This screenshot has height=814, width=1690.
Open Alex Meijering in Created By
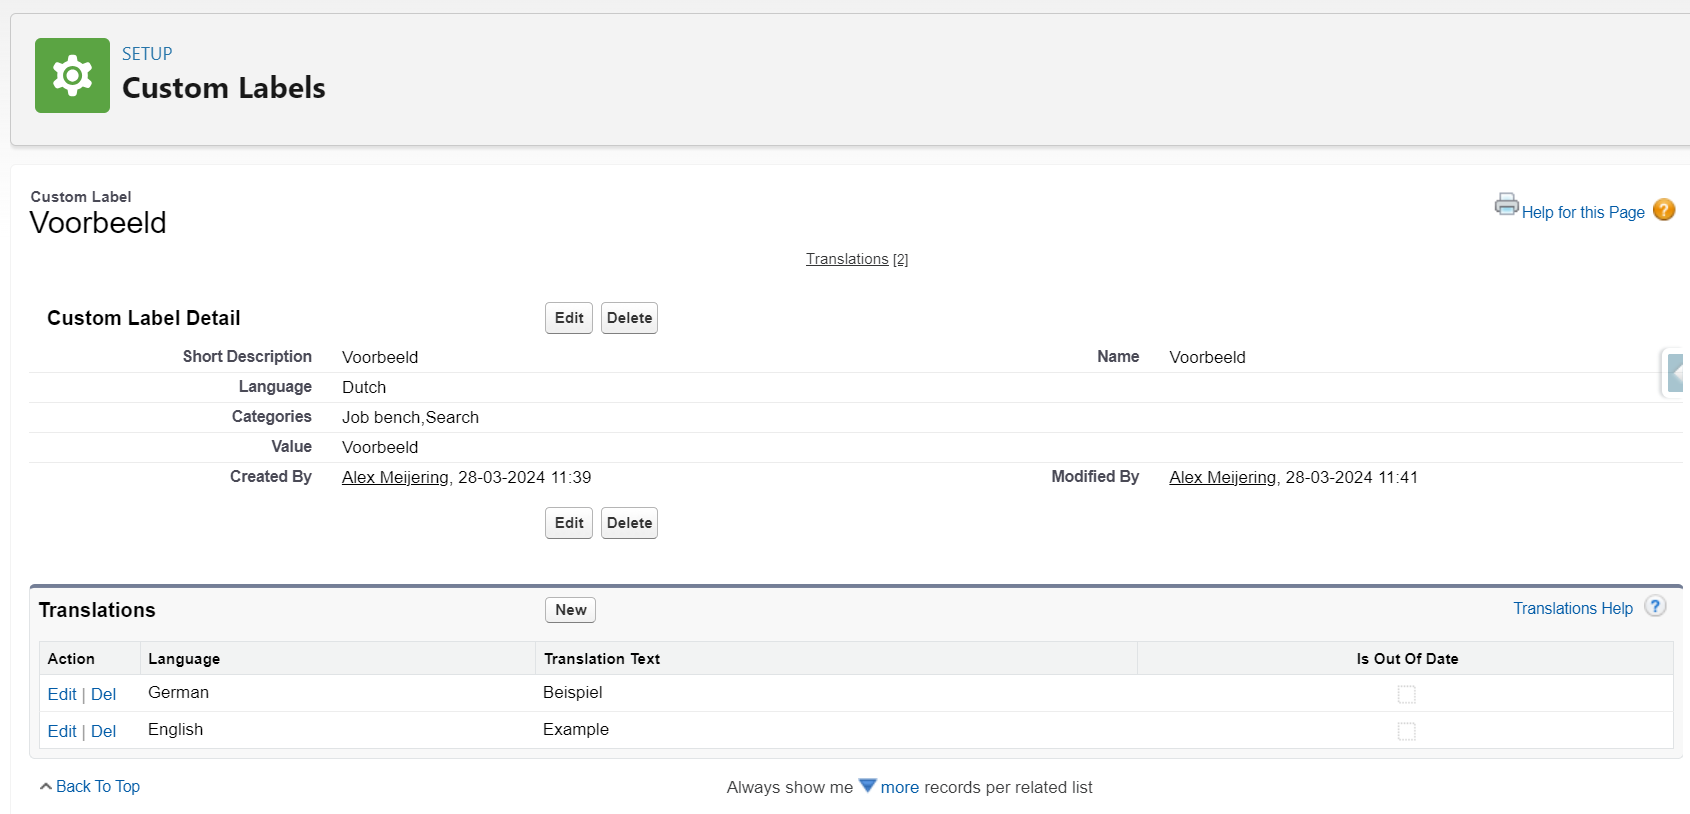click(395, 477)
